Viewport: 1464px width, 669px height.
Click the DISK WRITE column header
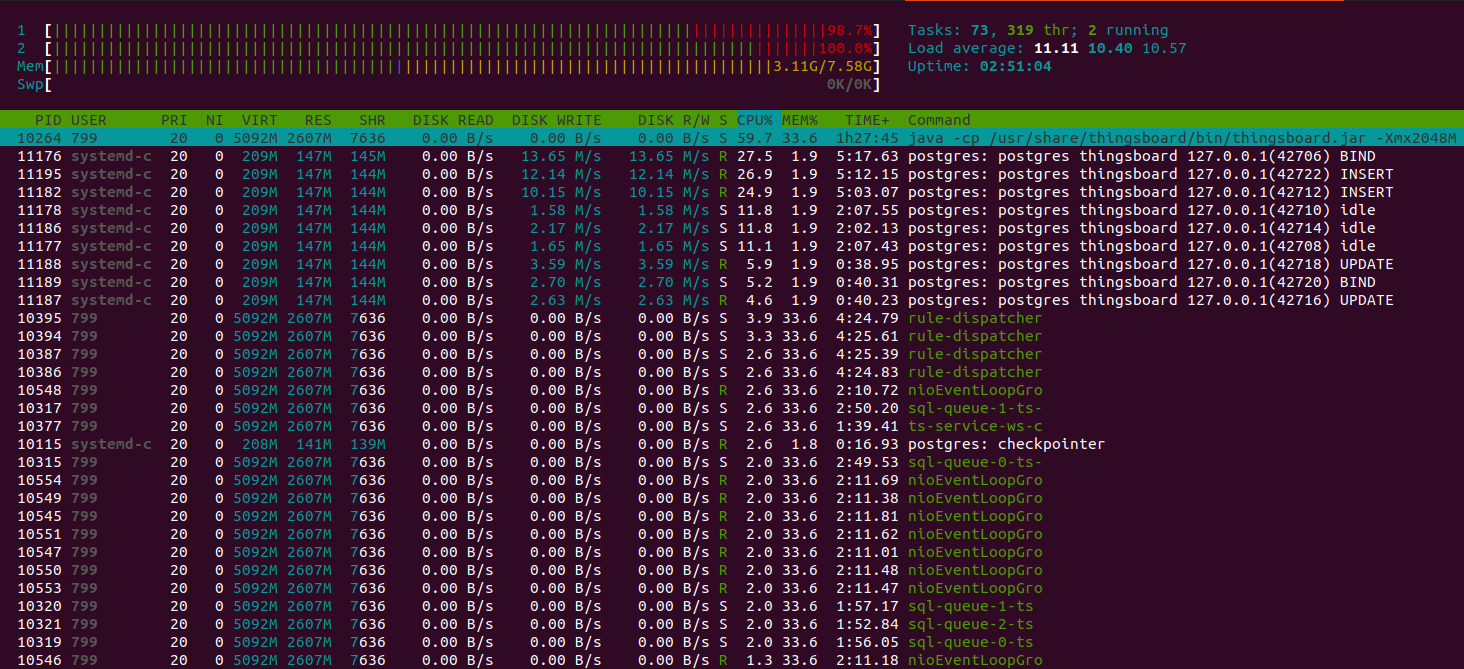coord(556,120)
